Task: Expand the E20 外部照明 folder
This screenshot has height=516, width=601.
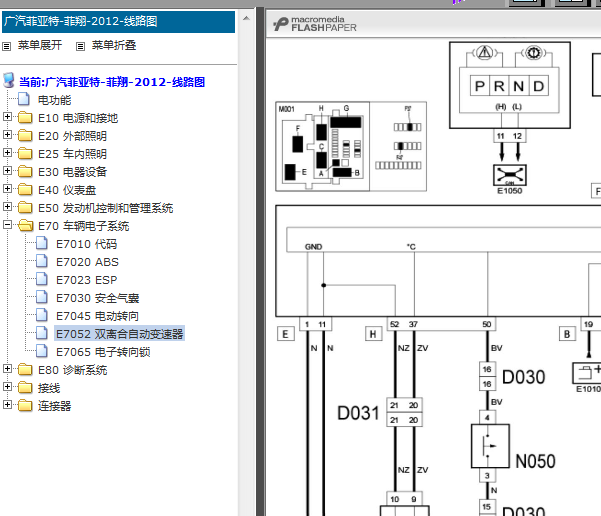Action: (7, 135)
